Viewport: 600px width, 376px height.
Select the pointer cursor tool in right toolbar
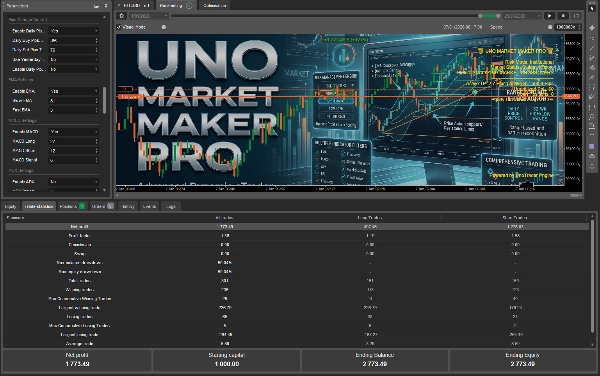pos(592,8)
